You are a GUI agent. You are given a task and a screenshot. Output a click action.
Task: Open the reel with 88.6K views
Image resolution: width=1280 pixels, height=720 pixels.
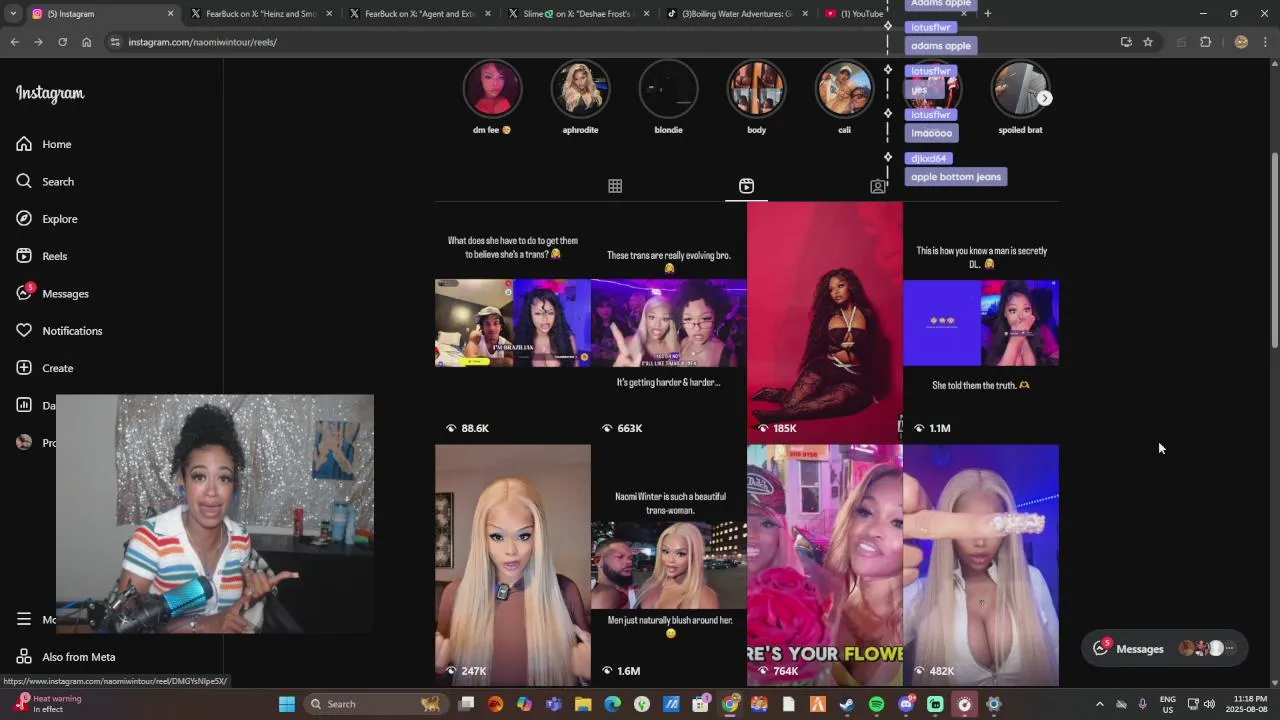512,322
